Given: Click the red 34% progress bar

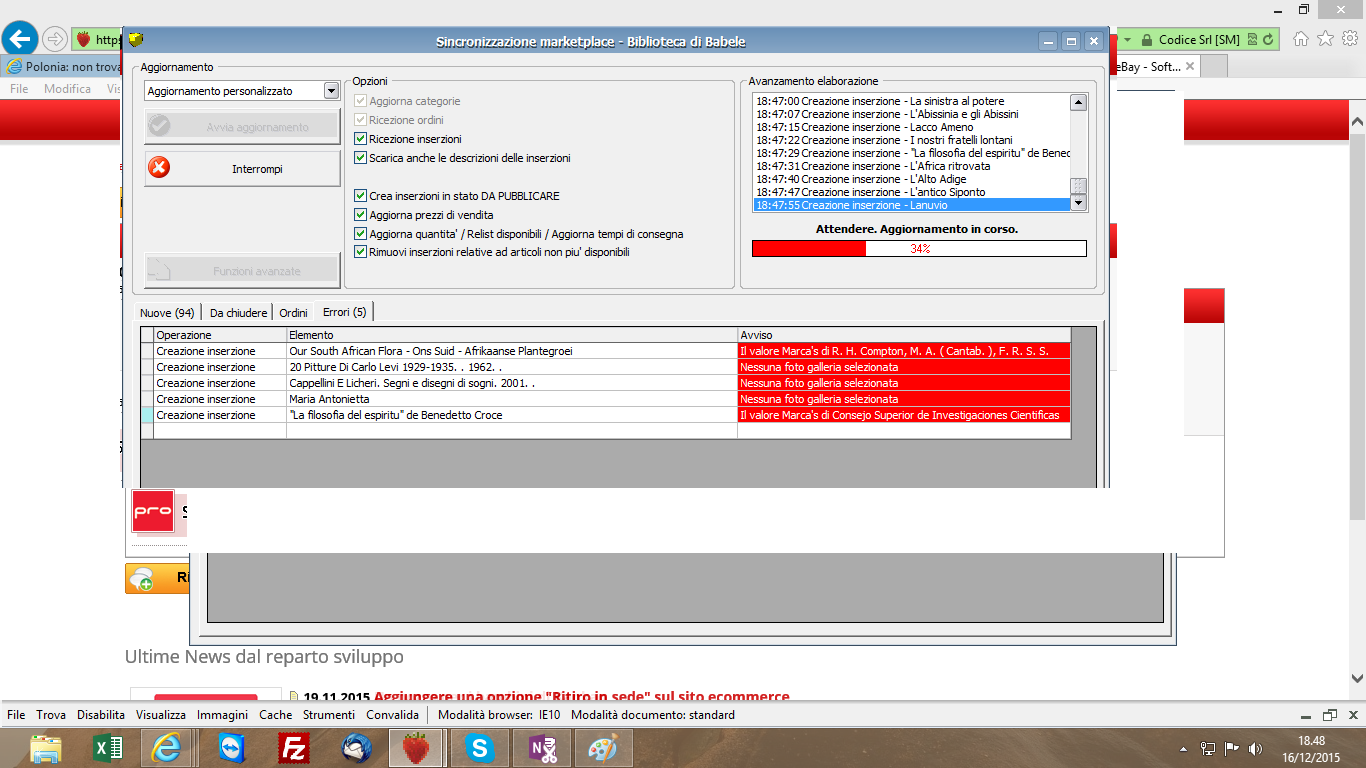Looking at the screenshot, I should (x=919, y=249).
